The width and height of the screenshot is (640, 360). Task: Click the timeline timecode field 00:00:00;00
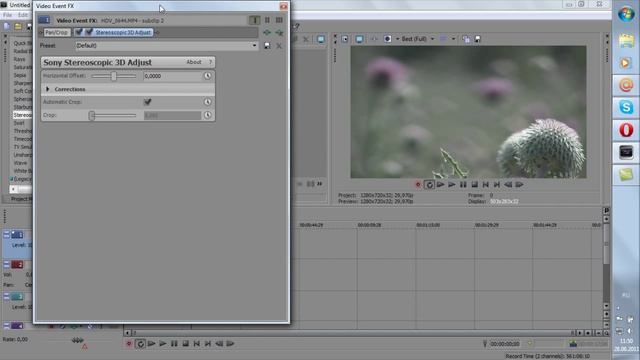point(505,344)
